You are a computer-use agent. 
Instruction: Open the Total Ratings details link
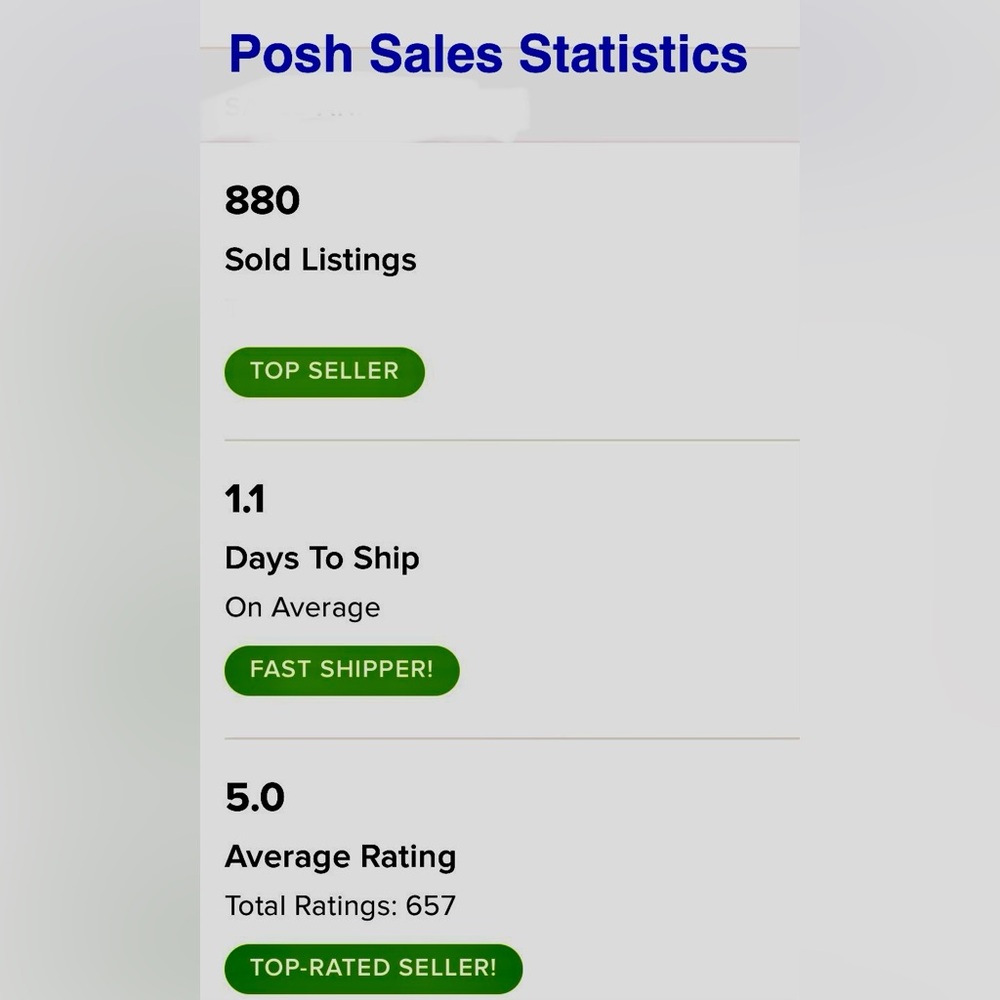click(x=339, y=906)
